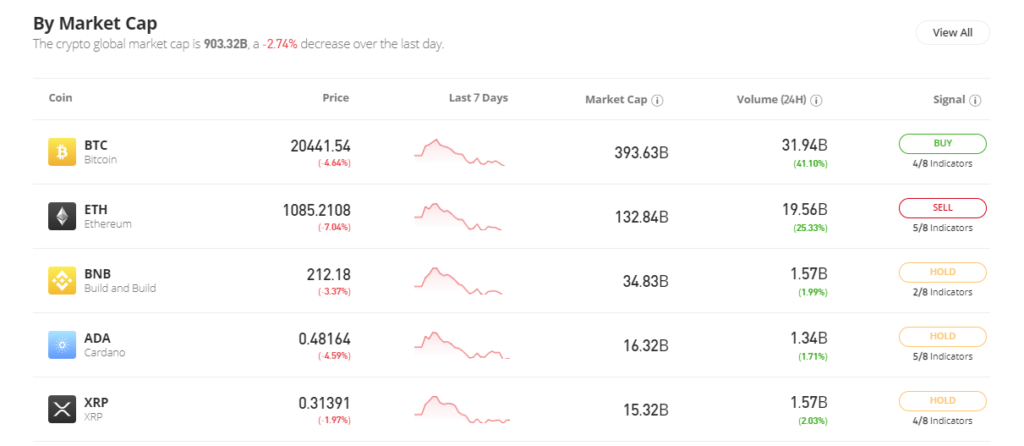
Task: Click the XRP logo icon
Action: coord(62,409)
